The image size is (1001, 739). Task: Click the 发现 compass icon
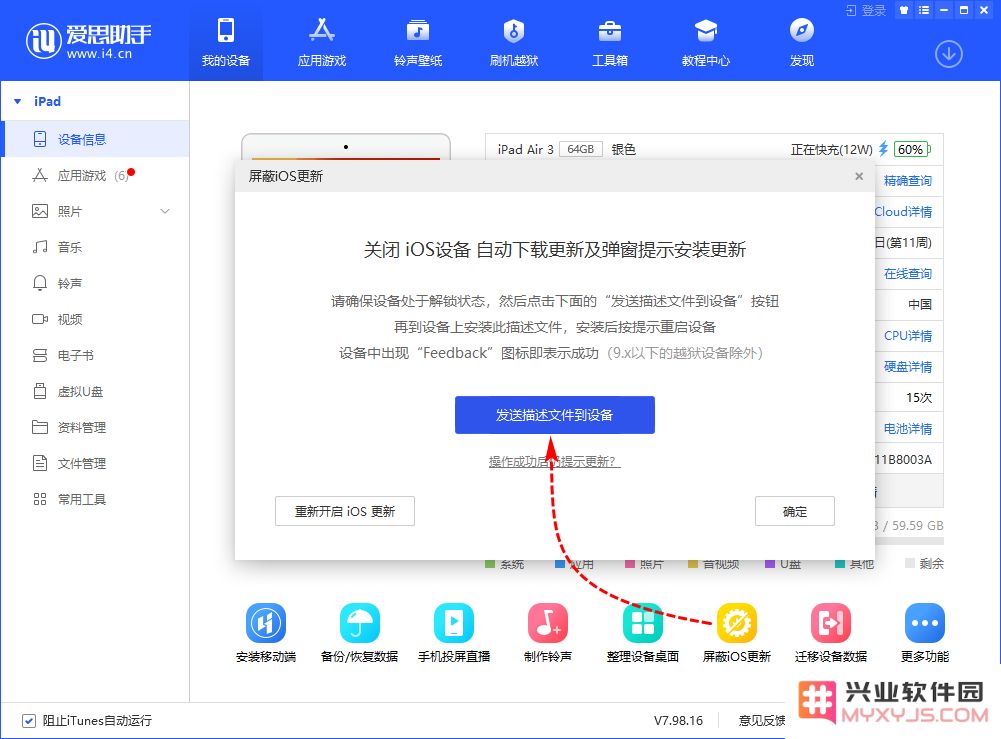coord(802,31)
